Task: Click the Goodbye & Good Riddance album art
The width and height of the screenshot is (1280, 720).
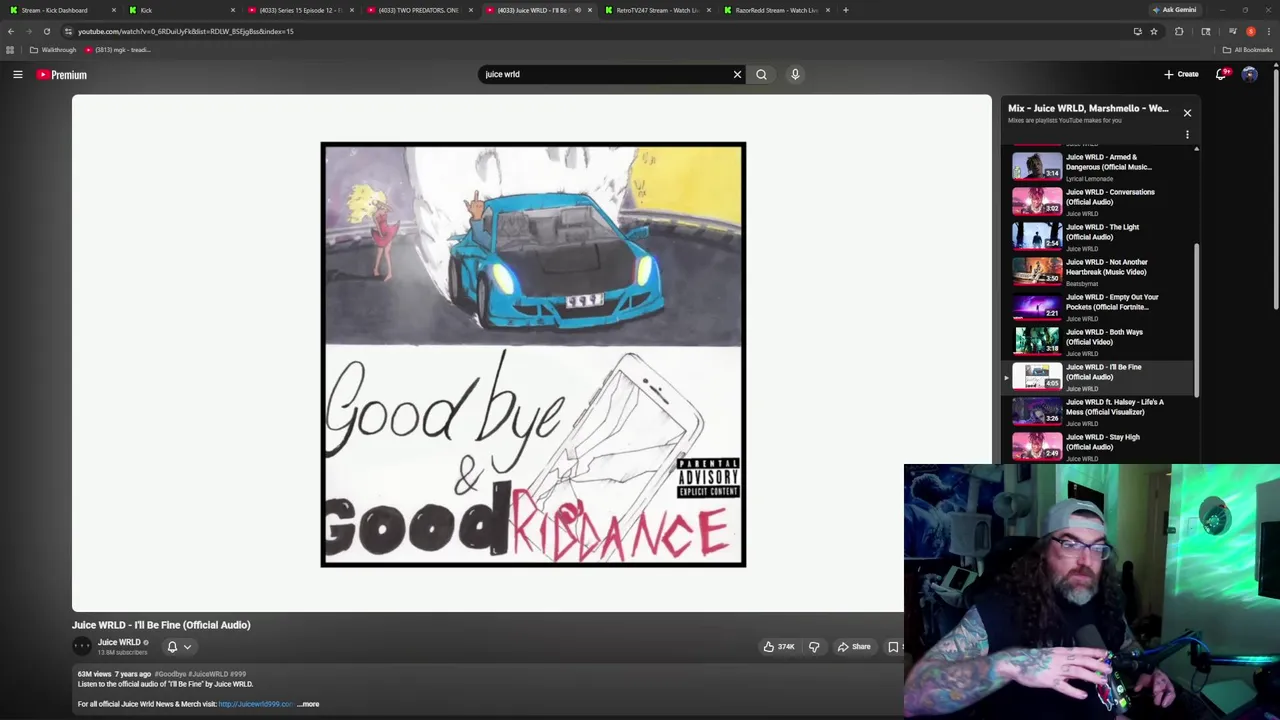Action: point(533,354)
